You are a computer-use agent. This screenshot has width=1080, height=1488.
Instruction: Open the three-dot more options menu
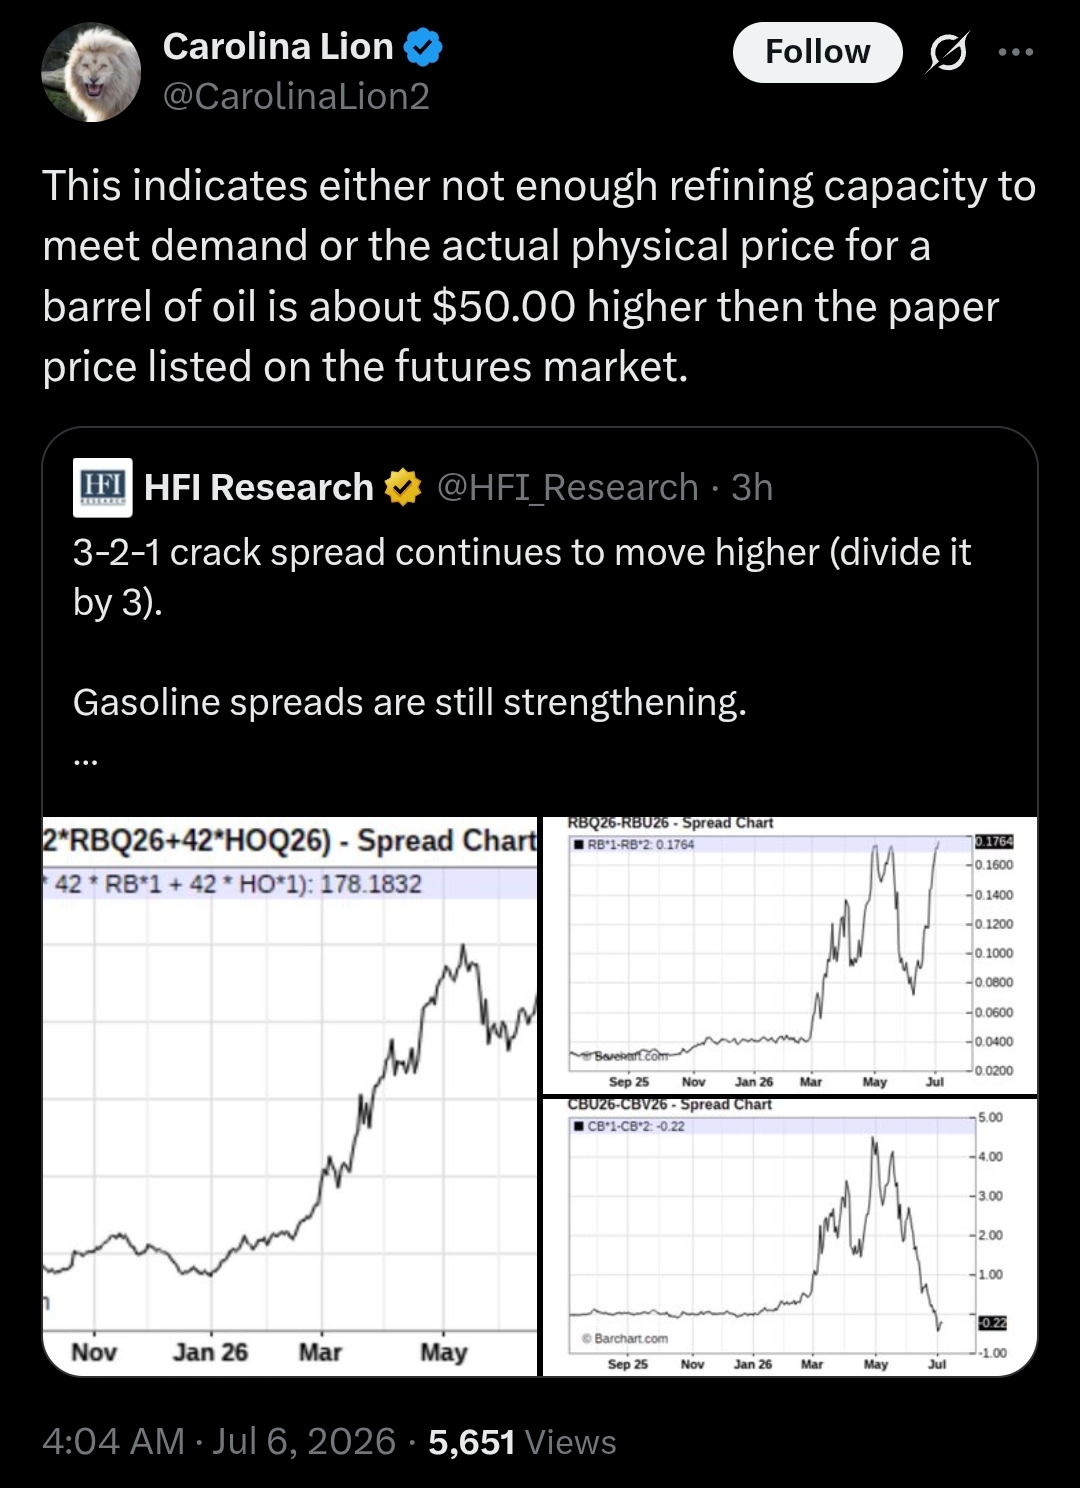coord(1016,52)
